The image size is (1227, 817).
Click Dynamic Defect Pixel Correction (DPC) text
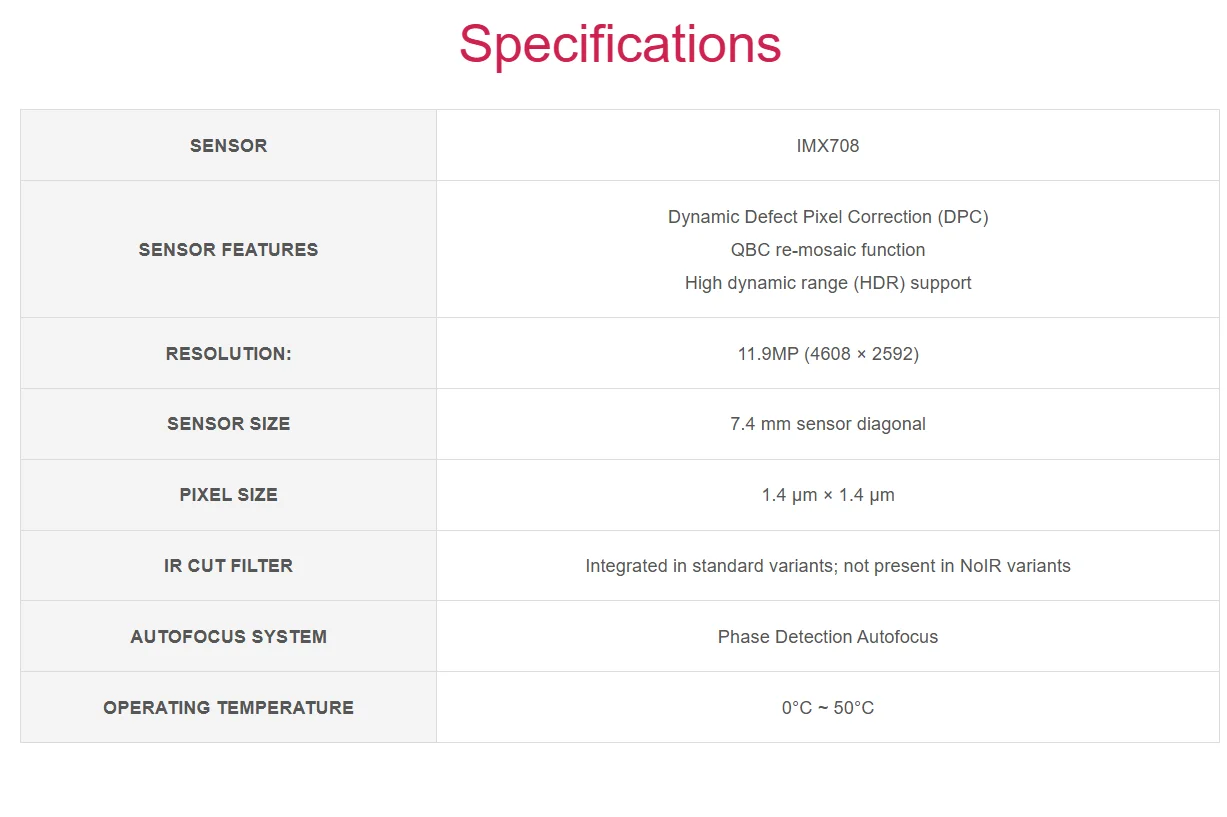coord(828,217)
